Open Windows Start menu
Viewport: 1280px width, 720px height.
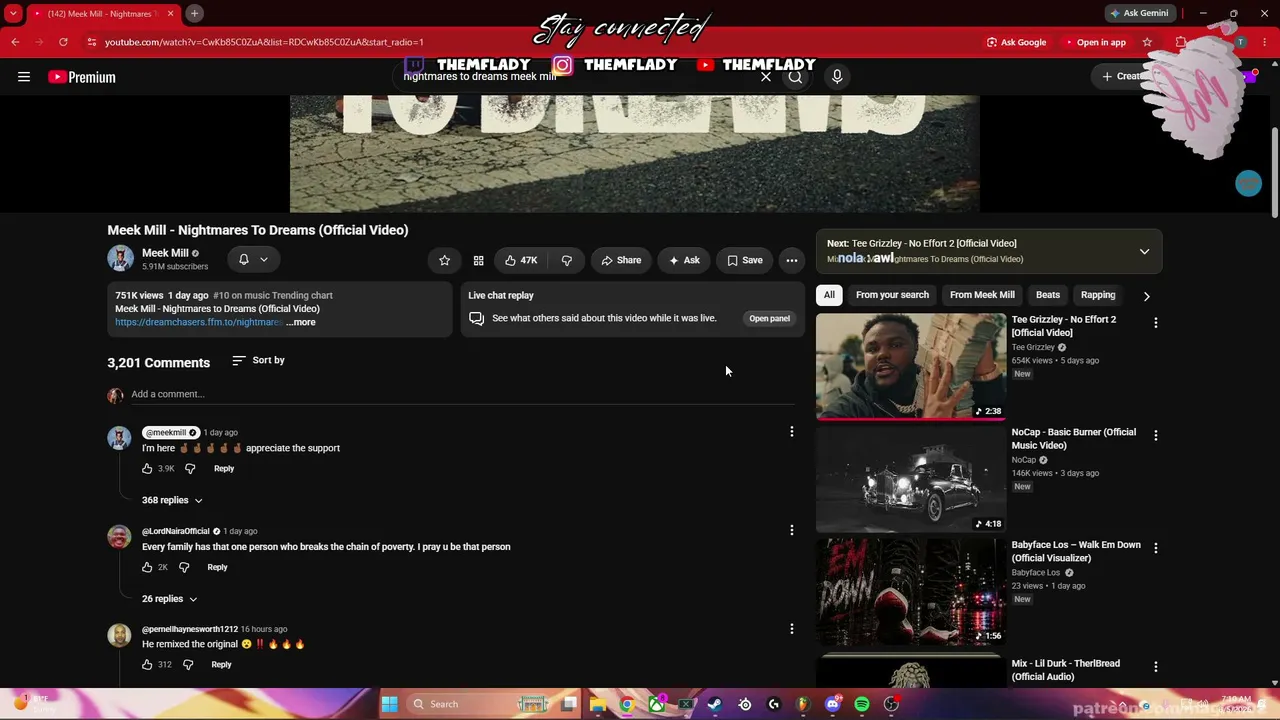389,704
